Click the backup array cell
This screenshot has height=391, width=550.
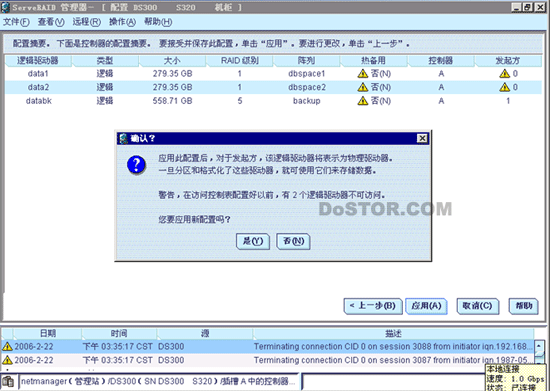pyautogui.click(x=307, y=101)
